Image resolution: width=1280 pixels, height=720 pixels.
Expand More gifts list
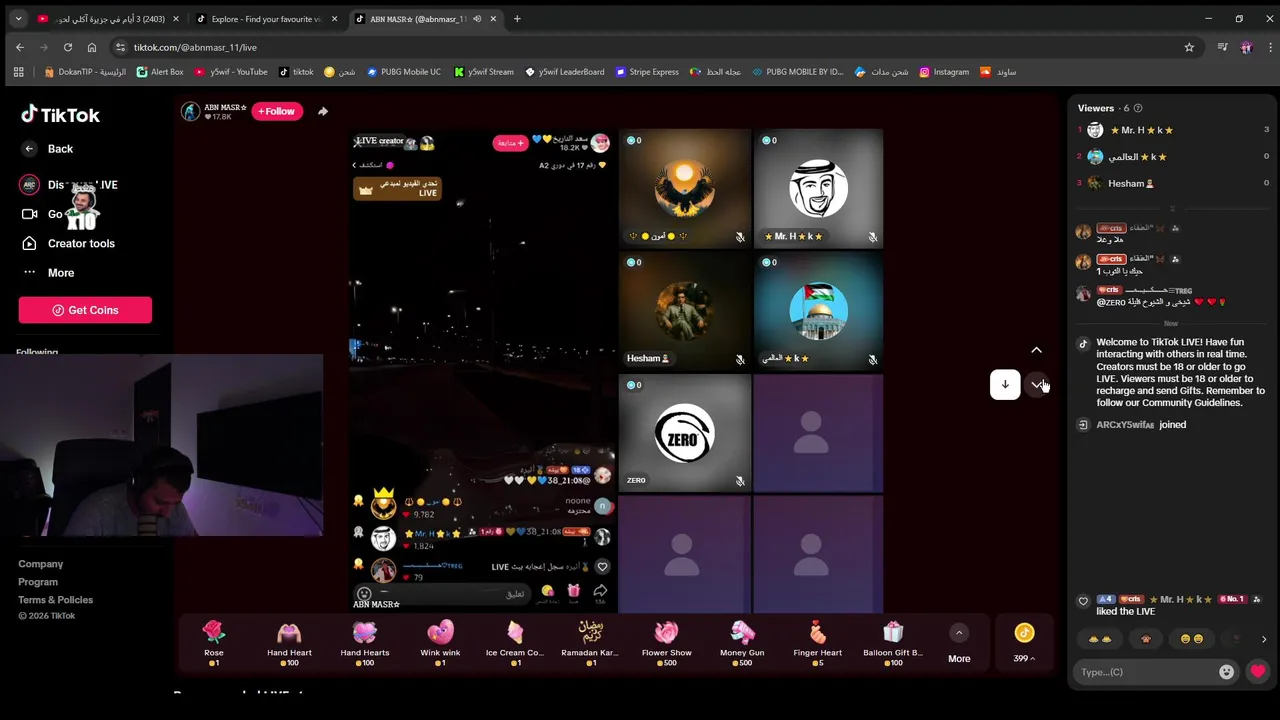[959, 644]
